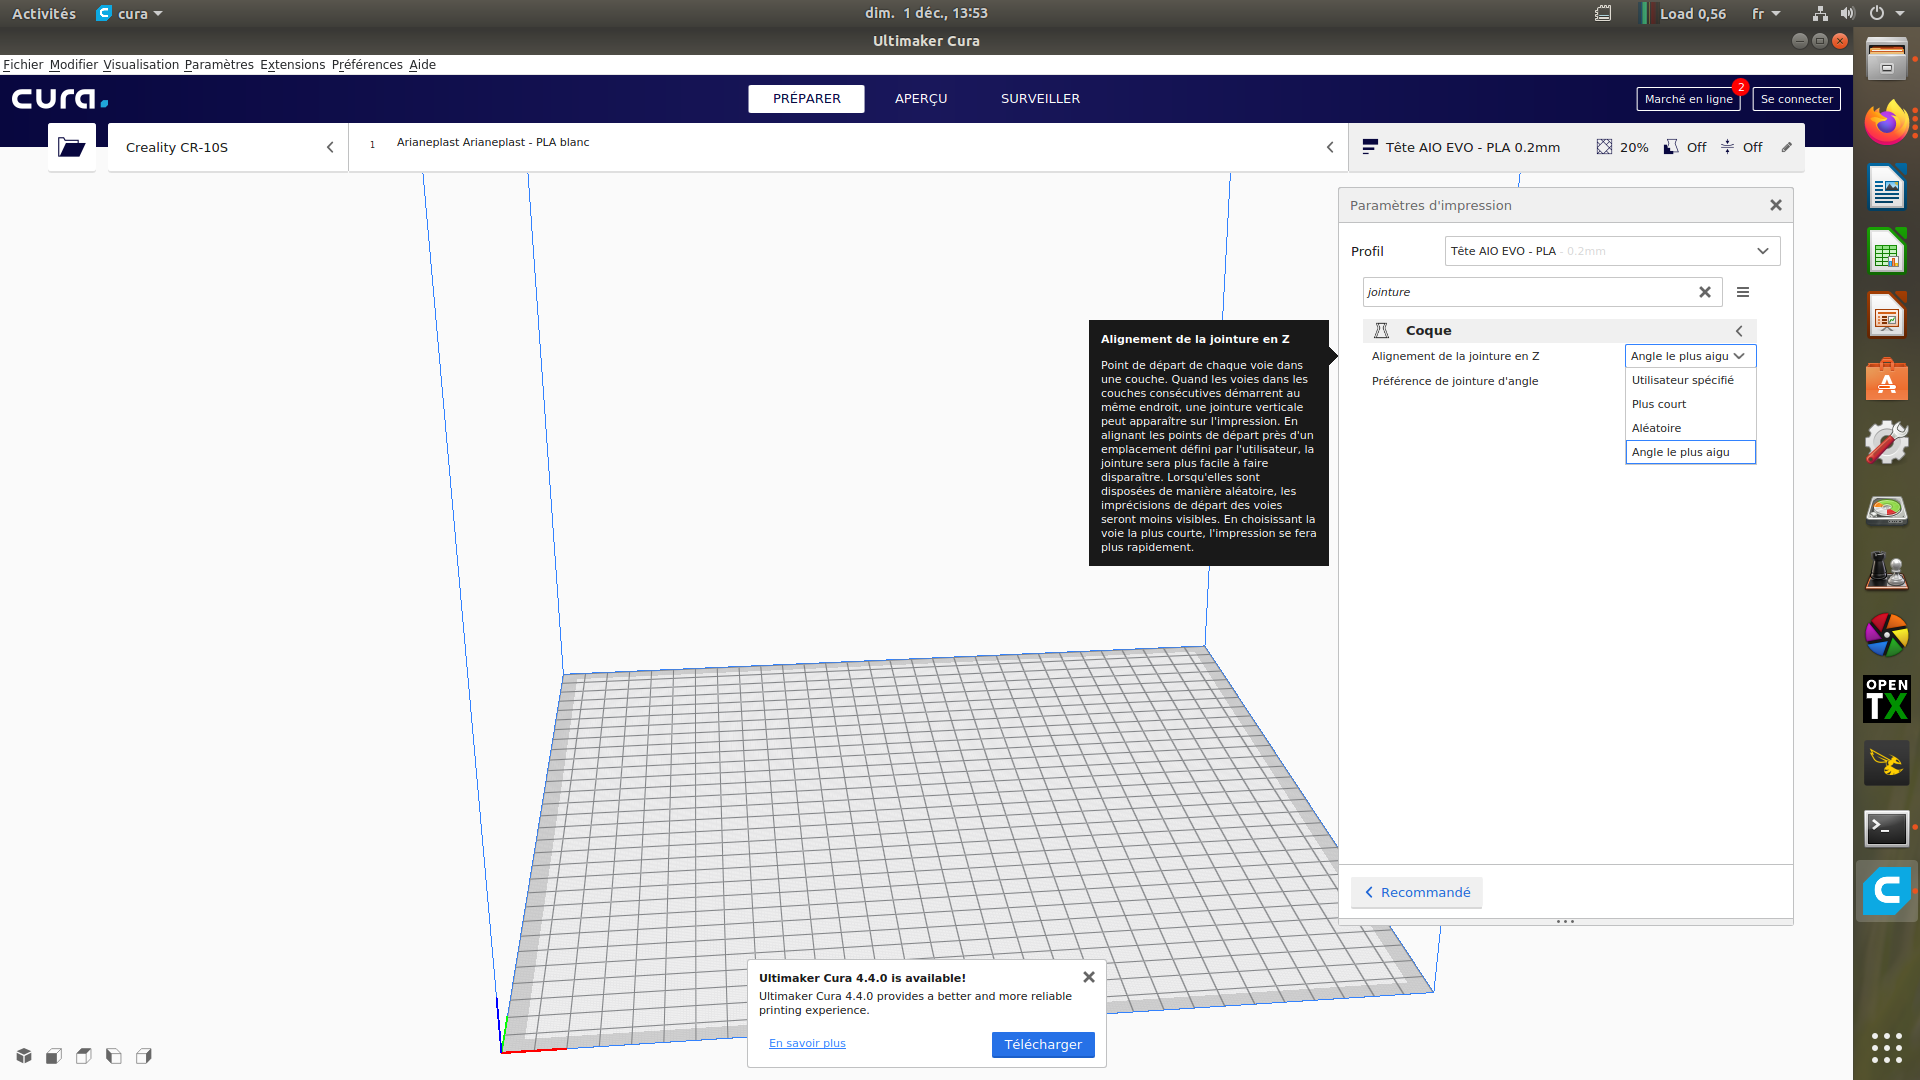Open the Extensions menu

click(292, 65)
